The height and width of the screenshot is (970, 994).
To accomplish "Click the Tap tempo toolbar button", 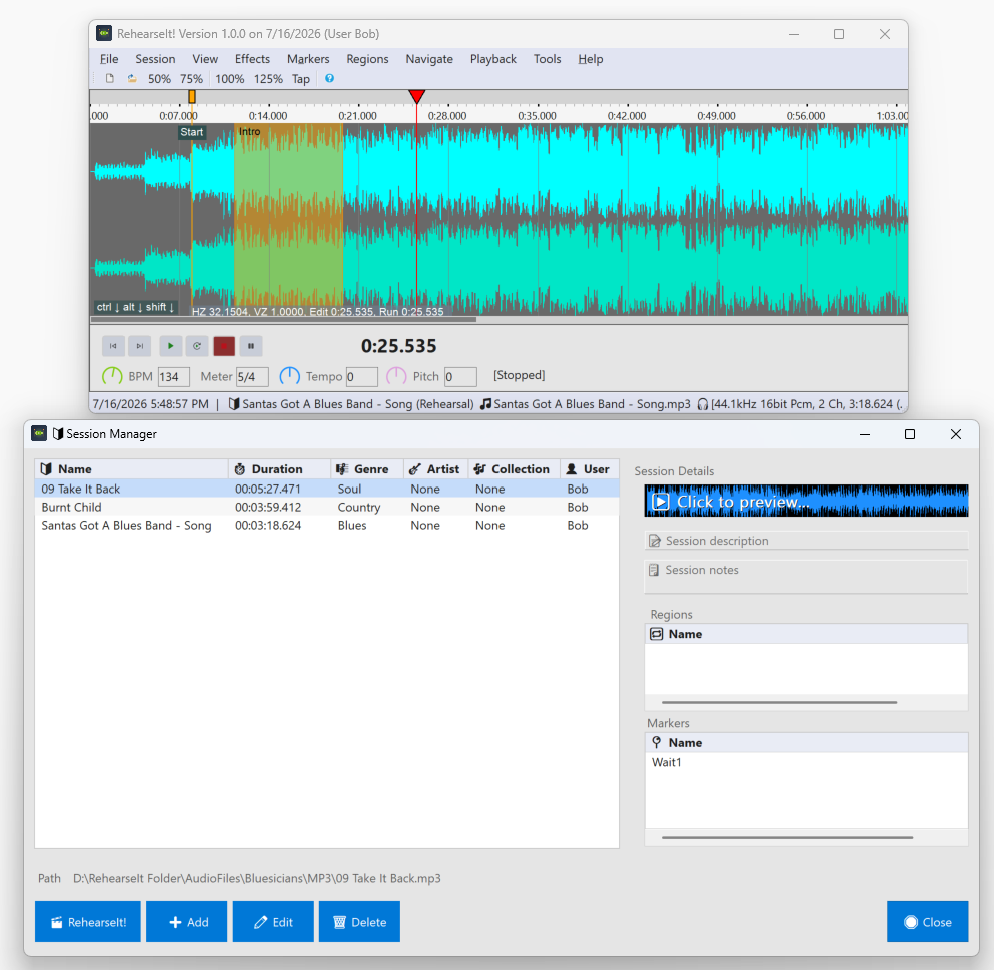I will pos(301,79).
